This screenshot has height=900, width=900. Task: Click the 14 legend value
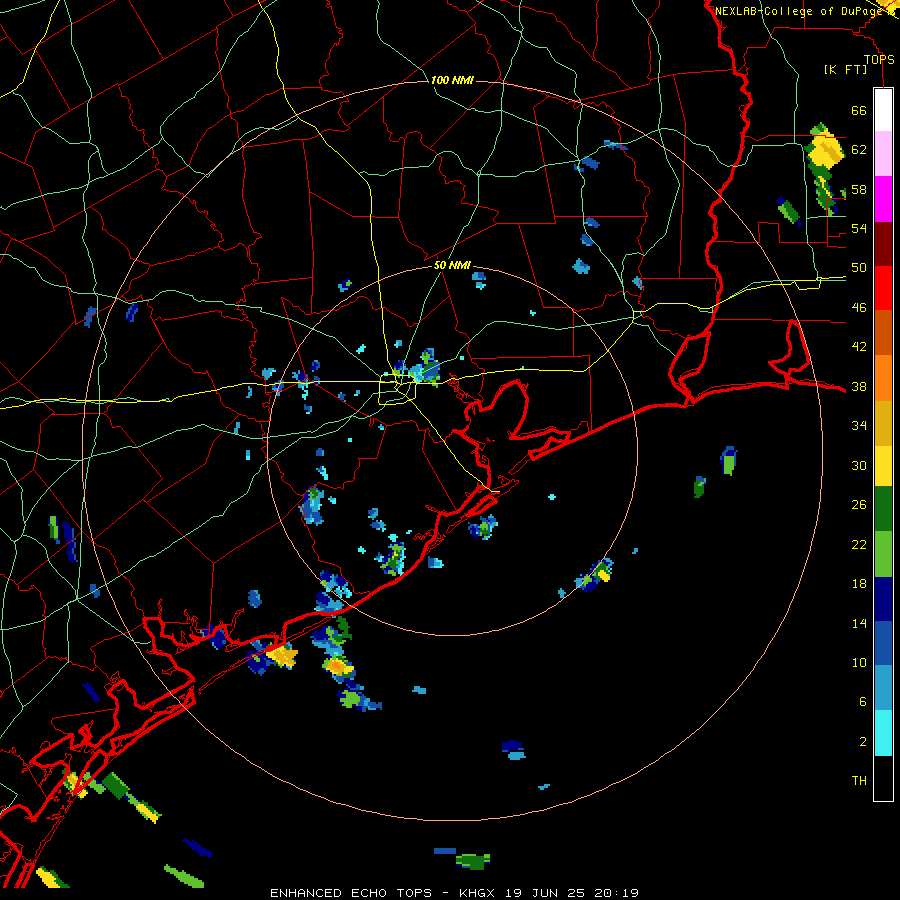tap(859, 623)
